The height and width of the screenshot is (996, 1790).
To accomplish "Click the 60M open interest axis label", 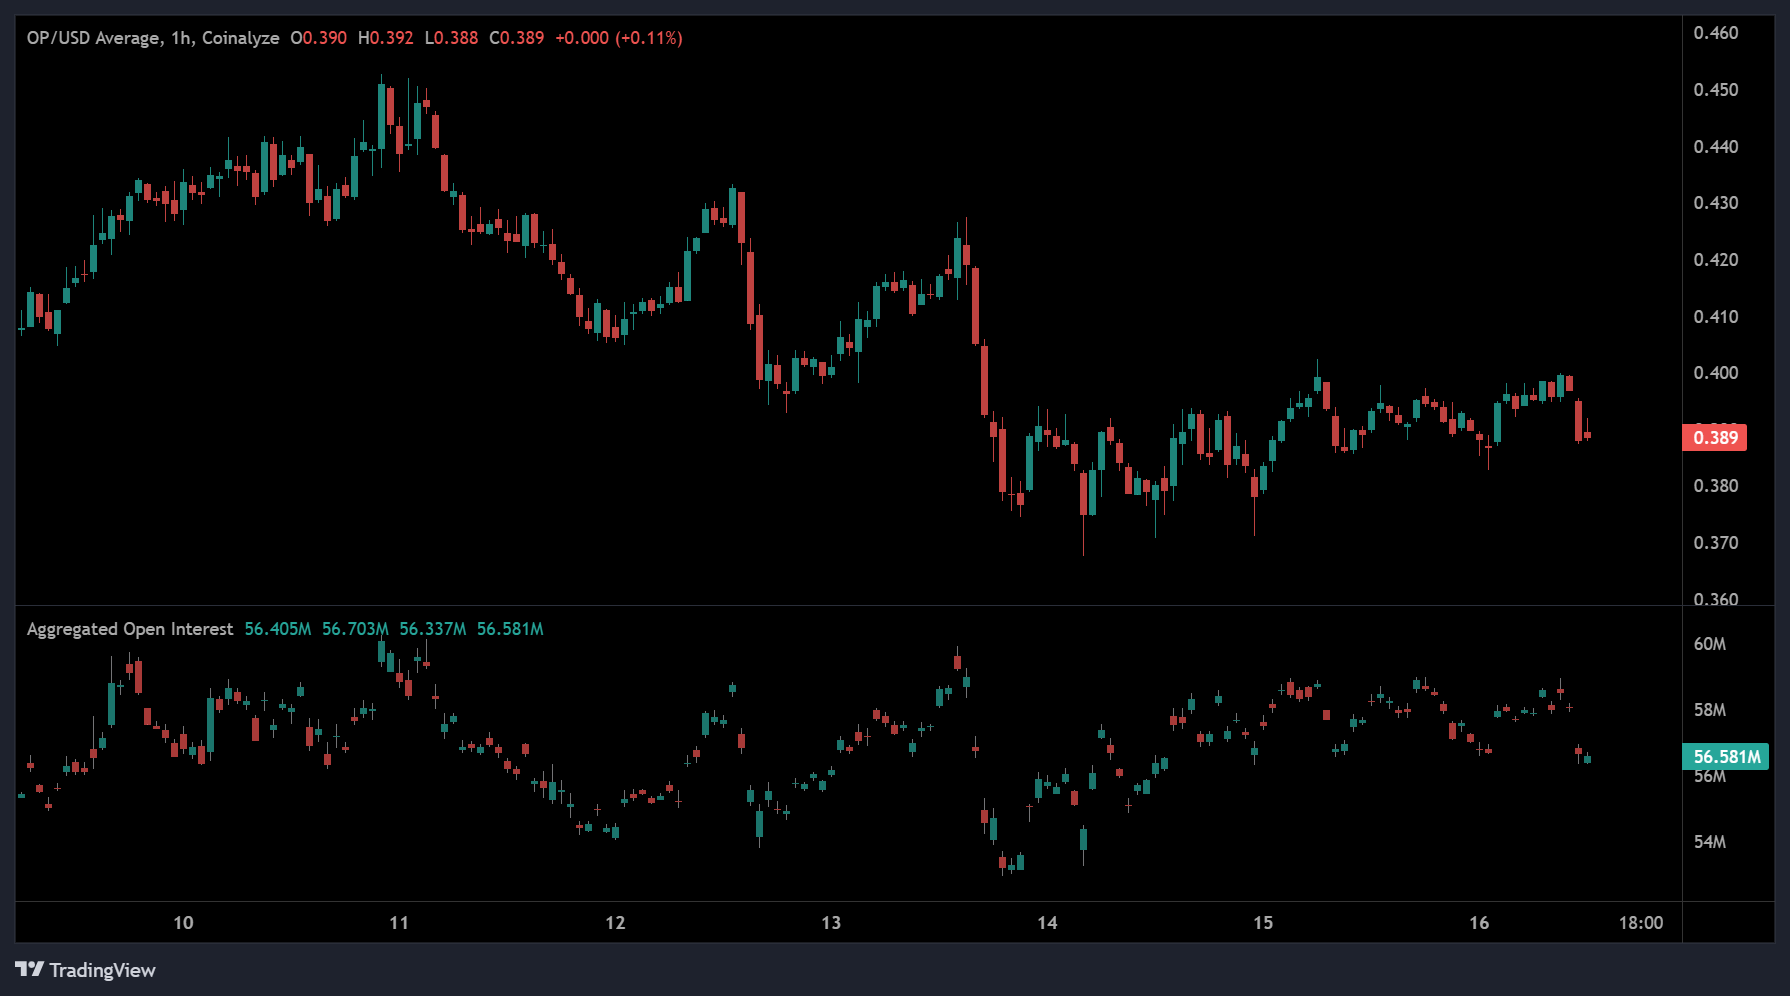I will pyautogui.click(x=1709, y=644).
